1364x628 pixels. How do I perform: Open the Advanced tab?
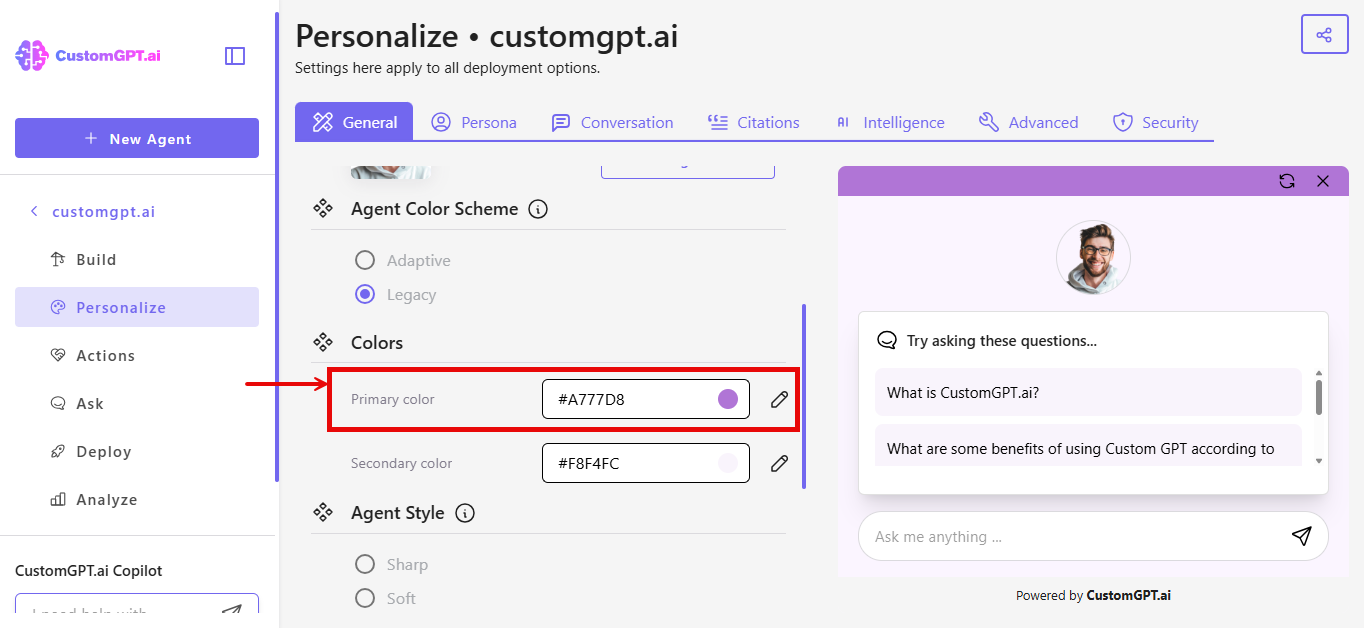pyautogui.click(x=1028, y=122)
